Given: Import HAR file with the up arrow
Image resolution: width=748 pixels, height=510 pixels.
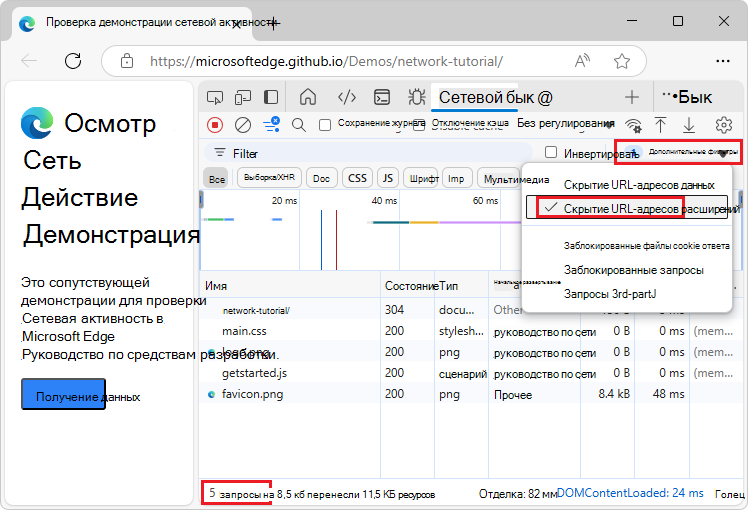Looking at the screenshot, I should tap(660, 125).
